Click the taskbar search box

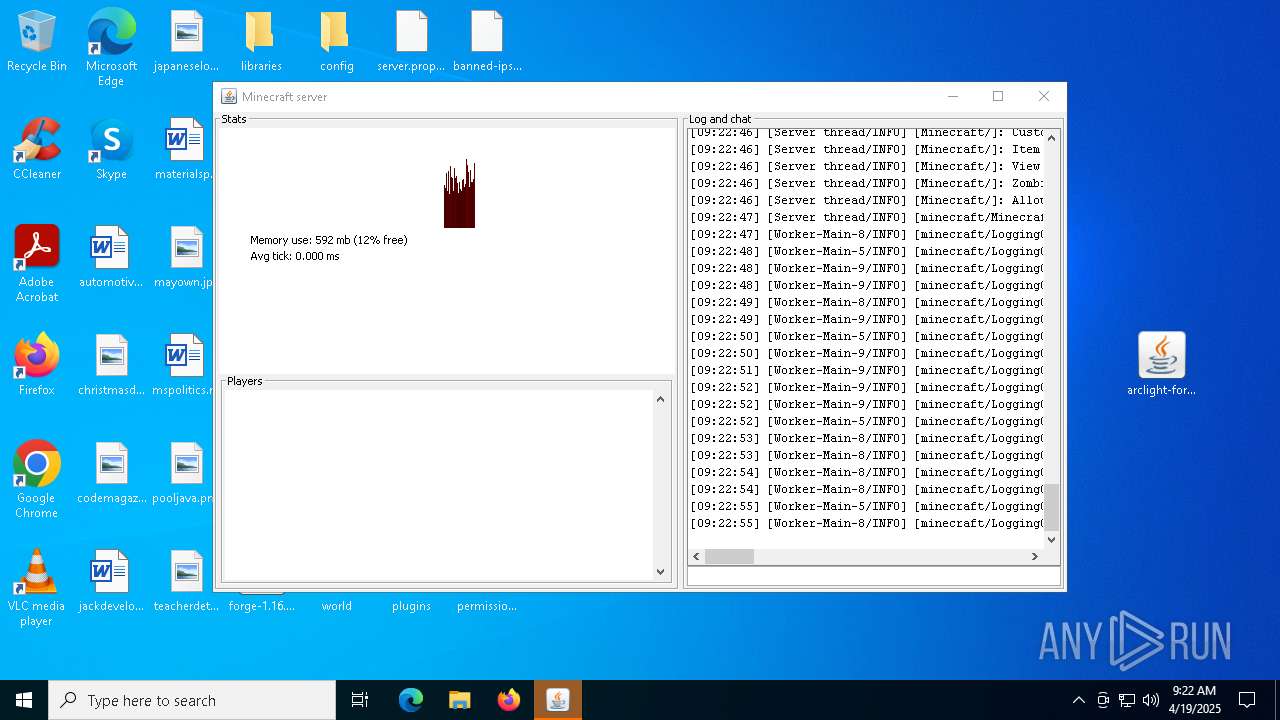192,700
